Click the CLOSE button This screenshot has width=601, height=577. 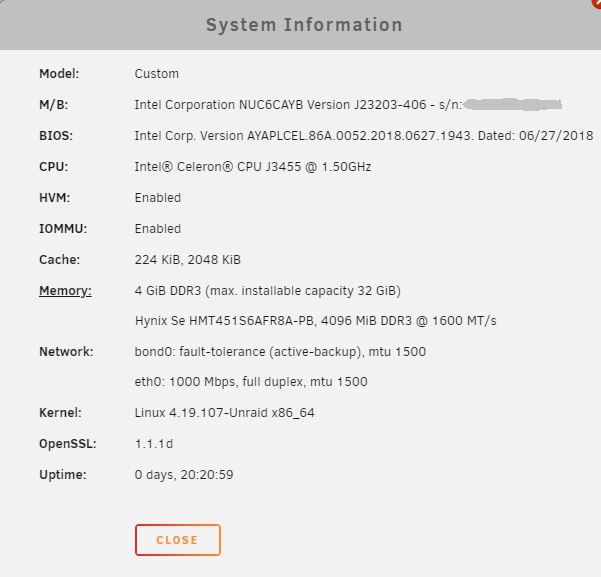[x=178, y=540]
